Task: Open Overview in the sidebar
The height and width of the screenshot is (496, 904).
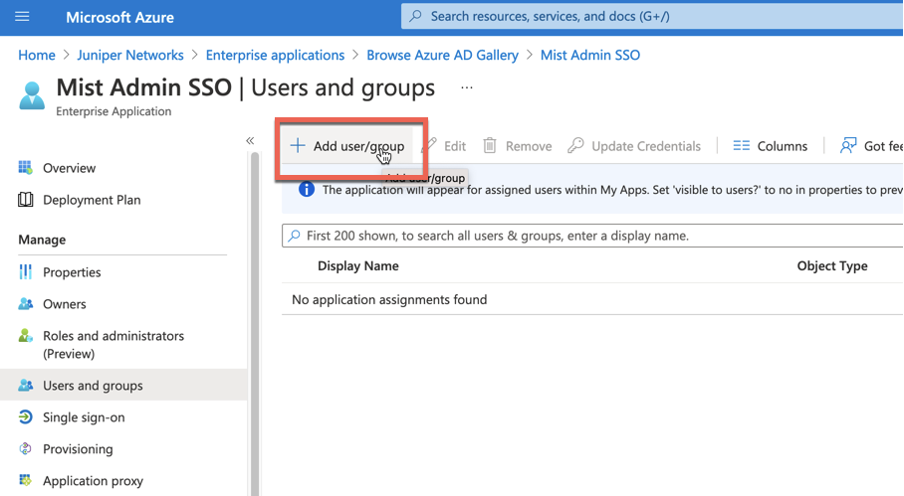Action: click(x=69, y=168)
